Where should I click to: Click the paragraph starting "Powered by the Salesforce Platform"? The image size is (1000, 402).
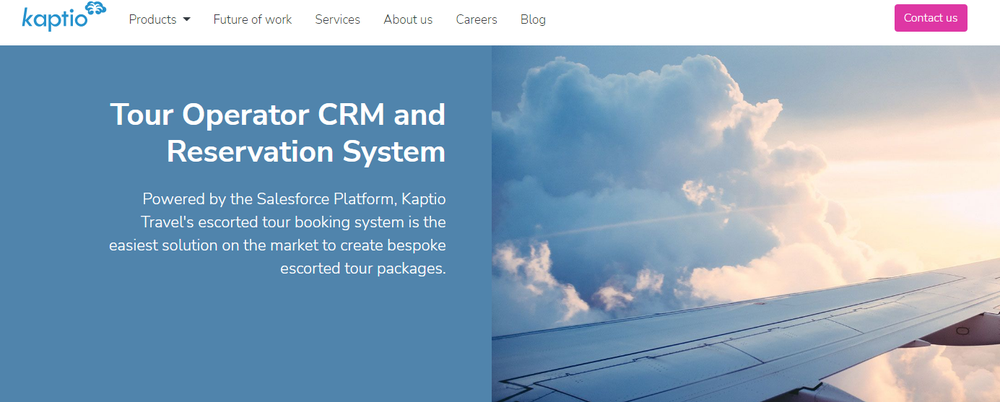tap(277, 234)
